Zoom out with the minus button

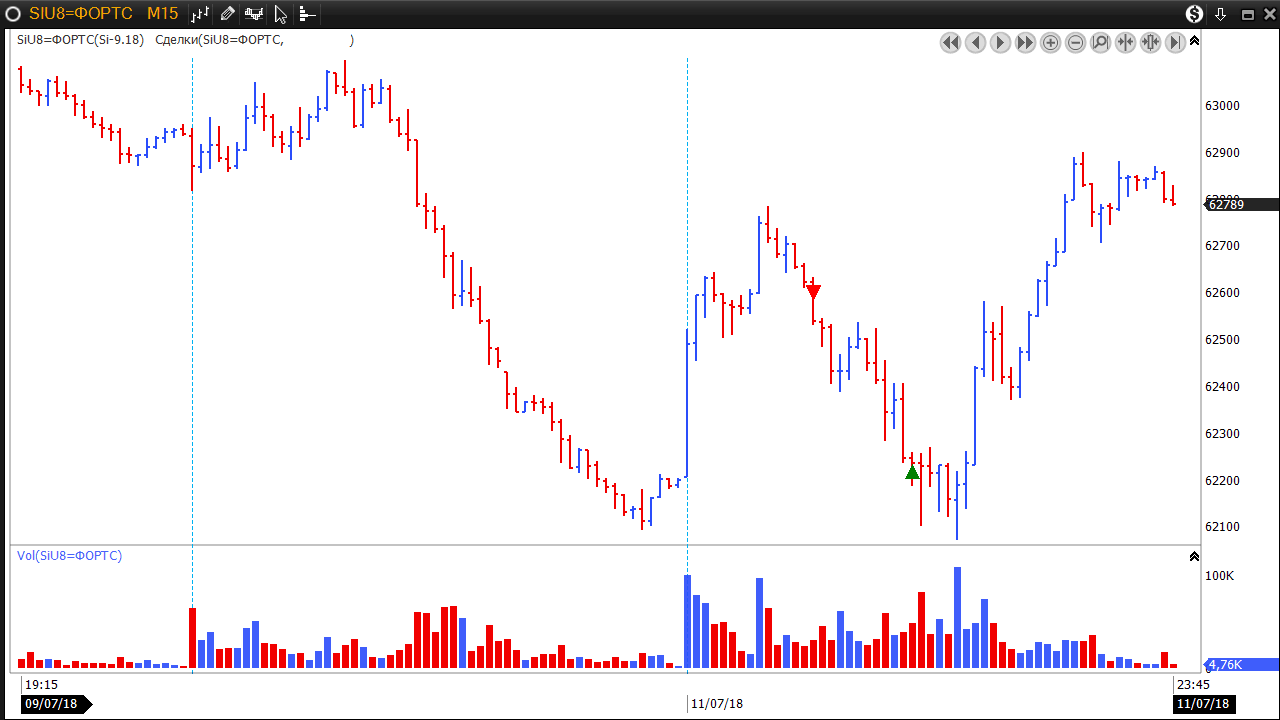tap(1075, 42)
